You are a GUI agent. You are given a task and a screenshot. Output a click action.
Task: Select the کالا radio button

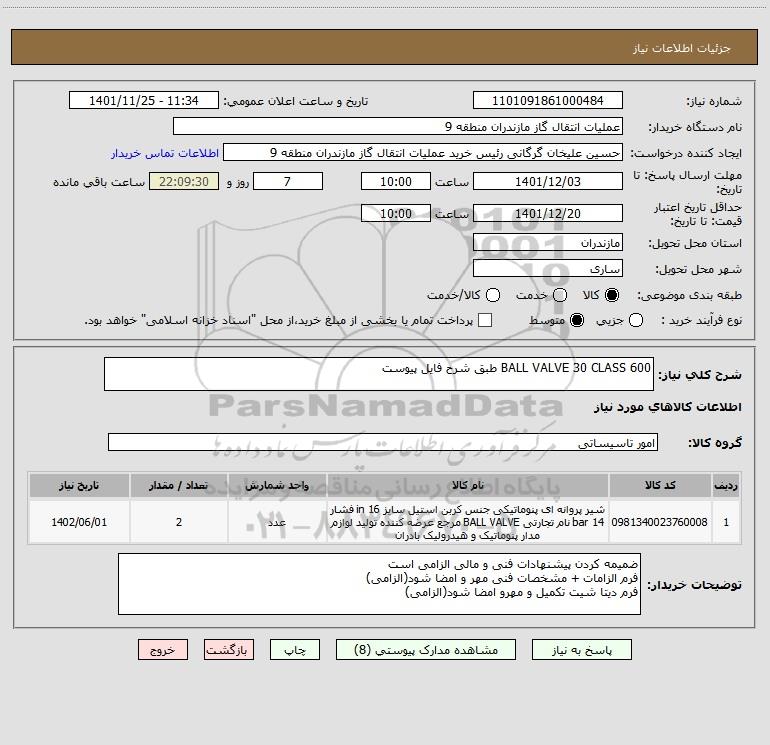[612, 295]
